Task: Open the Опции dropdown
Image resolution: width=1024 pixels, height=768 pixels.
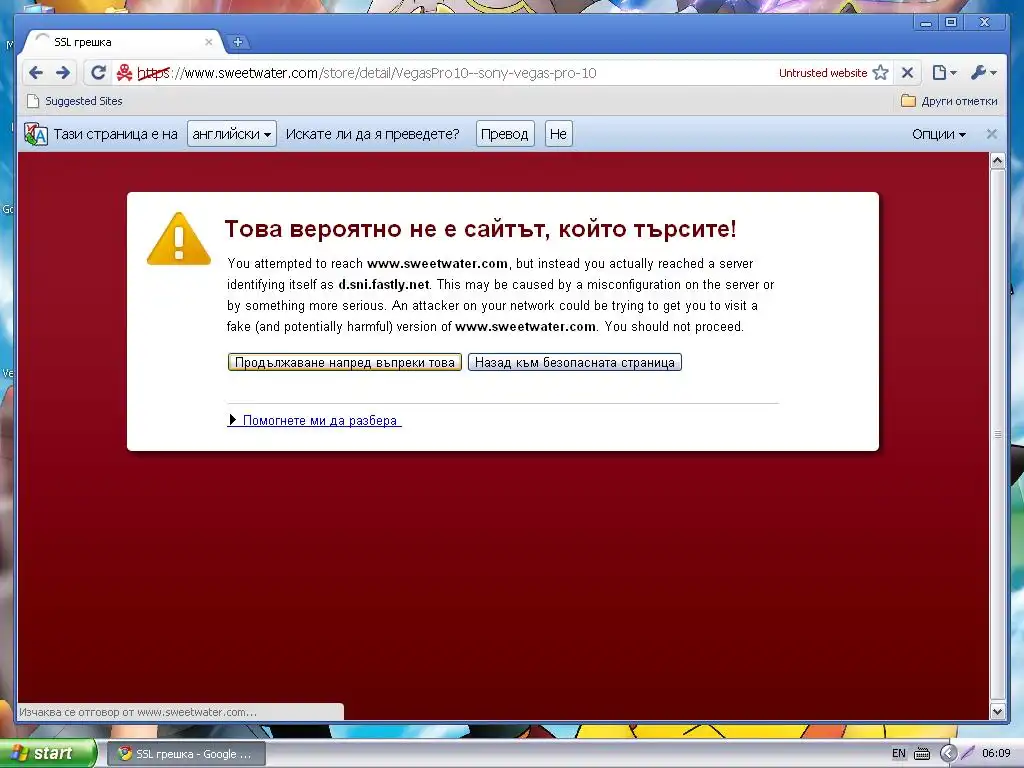Action: pos(938,134)
